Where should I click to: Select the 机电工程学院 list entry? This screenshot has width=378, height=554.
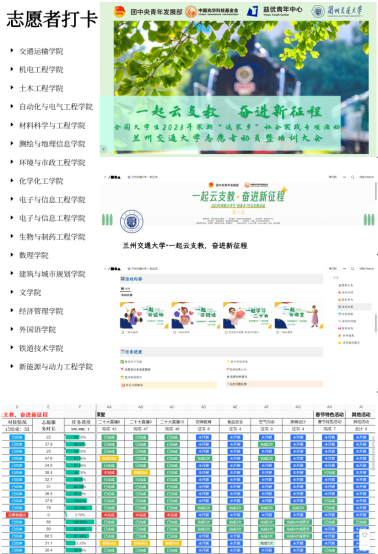click(41, 70)
